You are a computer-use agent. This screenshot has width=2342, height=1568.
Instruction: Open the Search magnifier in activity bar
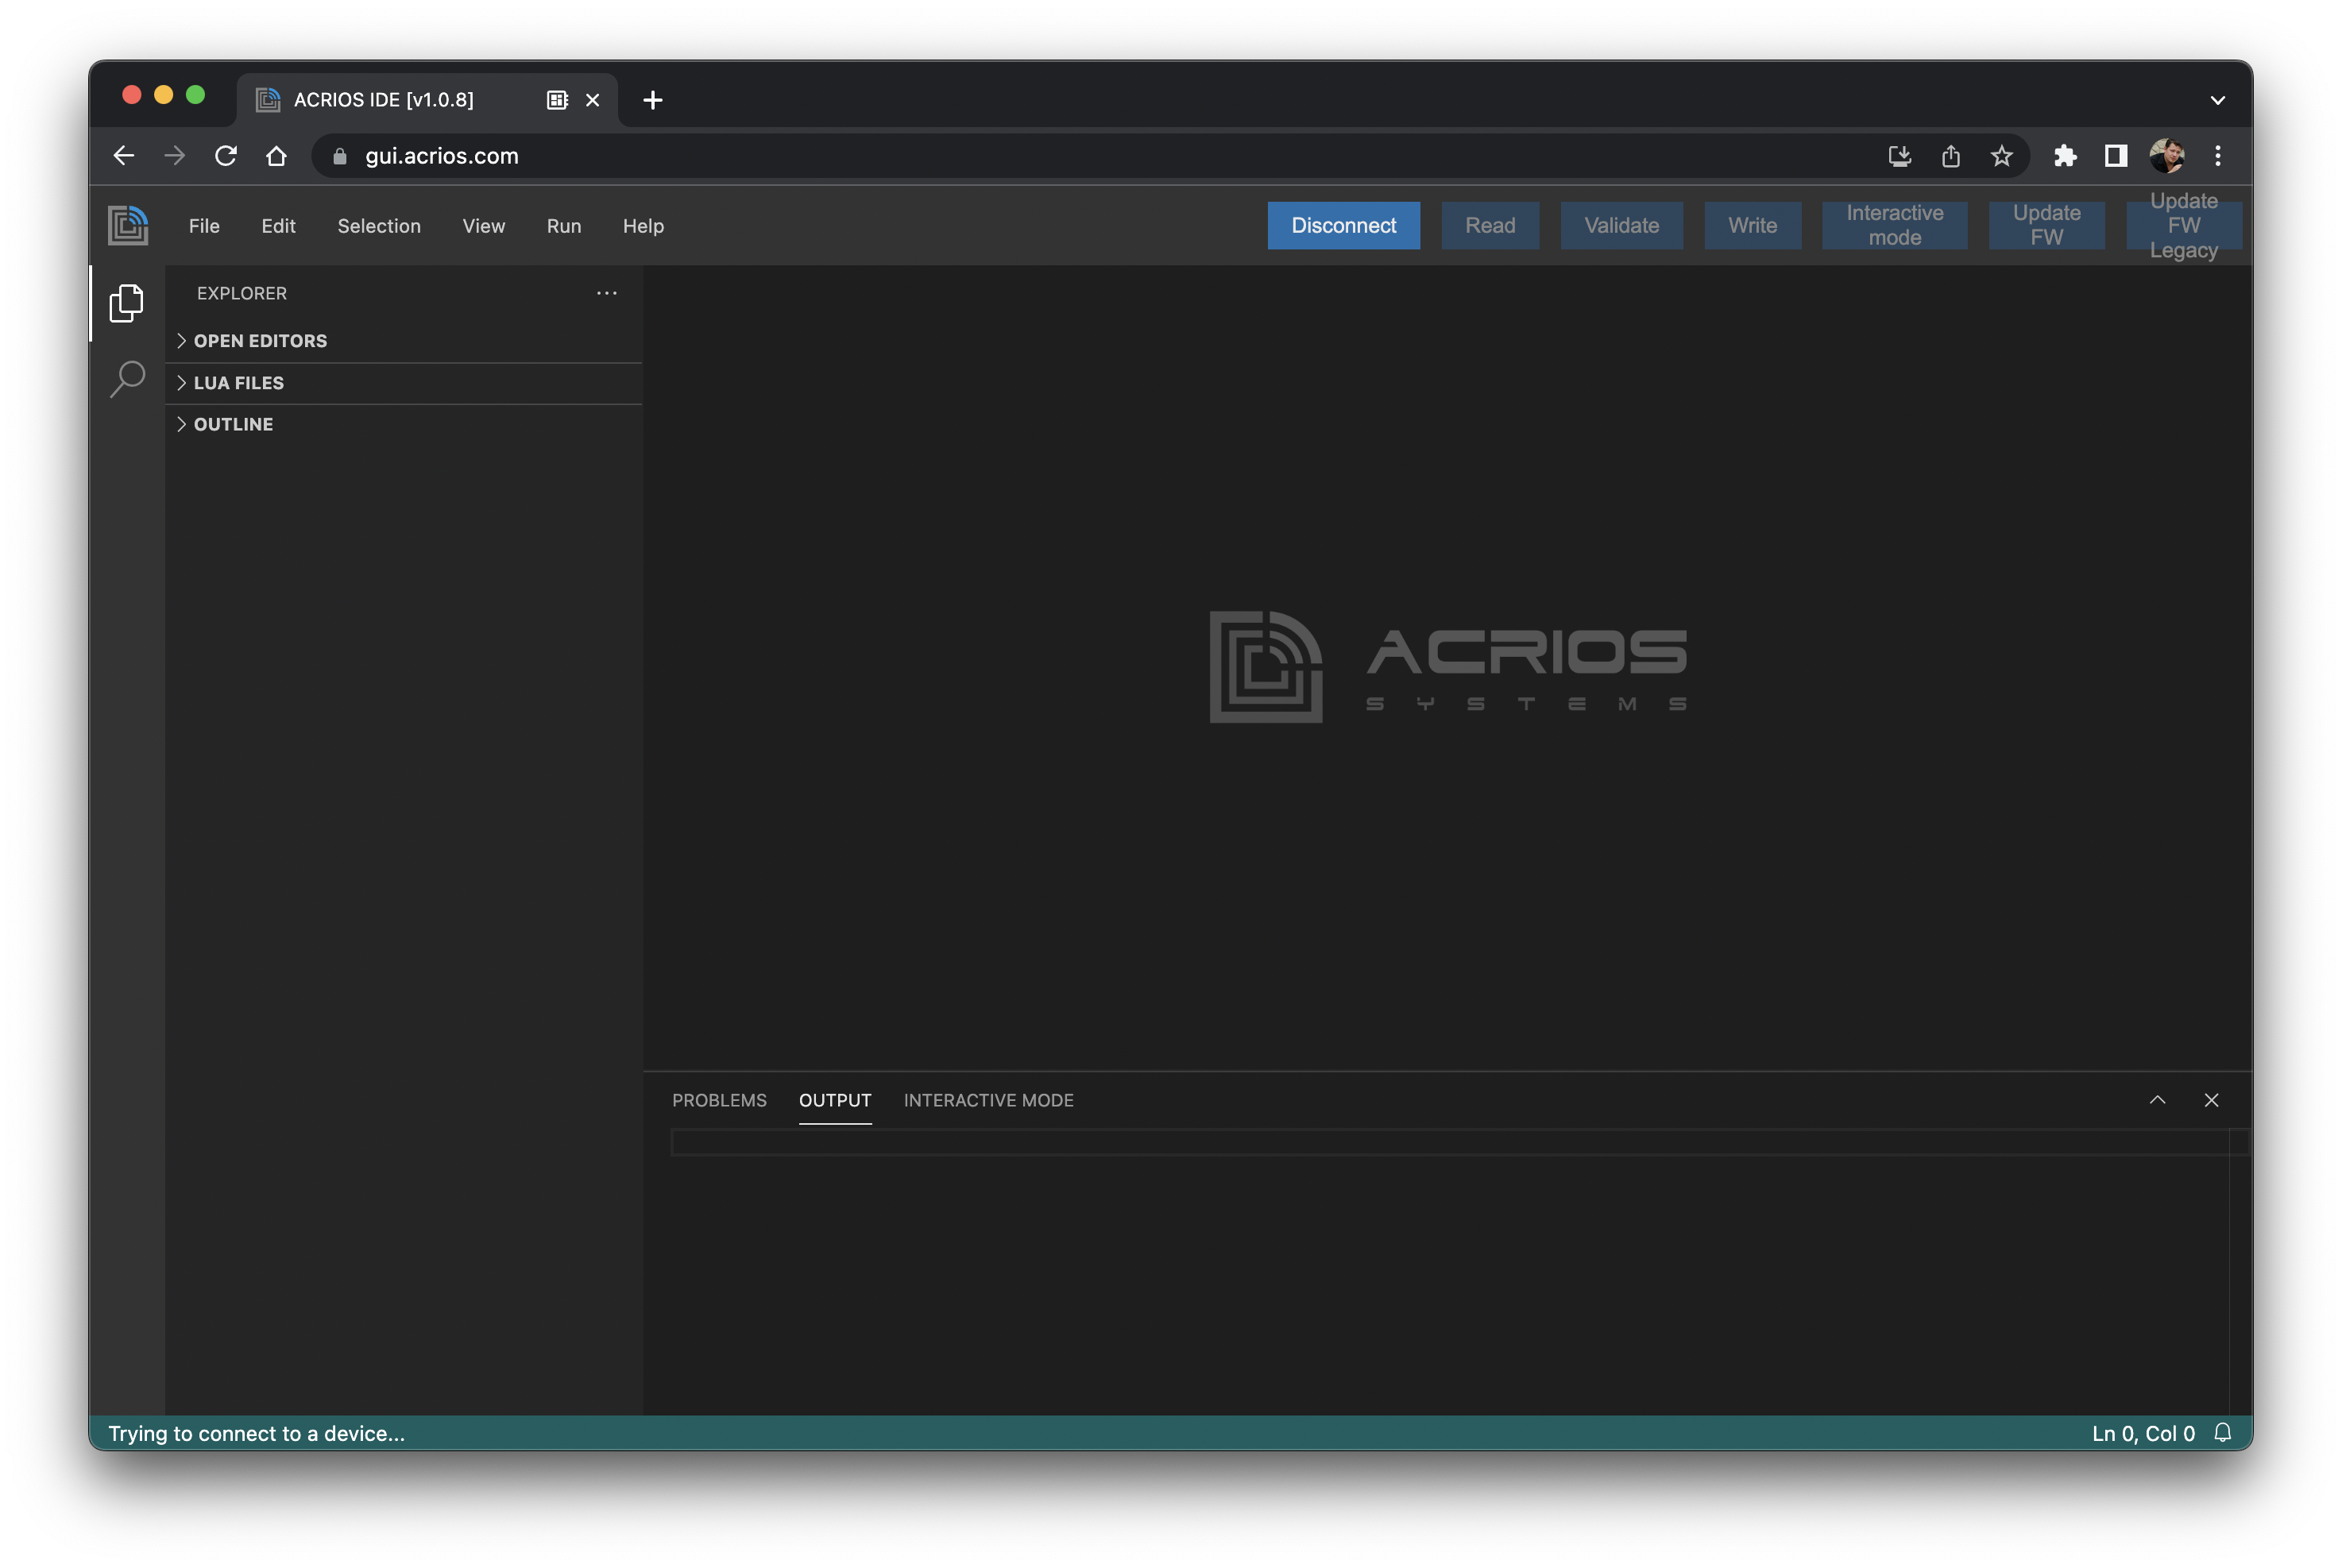[127, 379]
